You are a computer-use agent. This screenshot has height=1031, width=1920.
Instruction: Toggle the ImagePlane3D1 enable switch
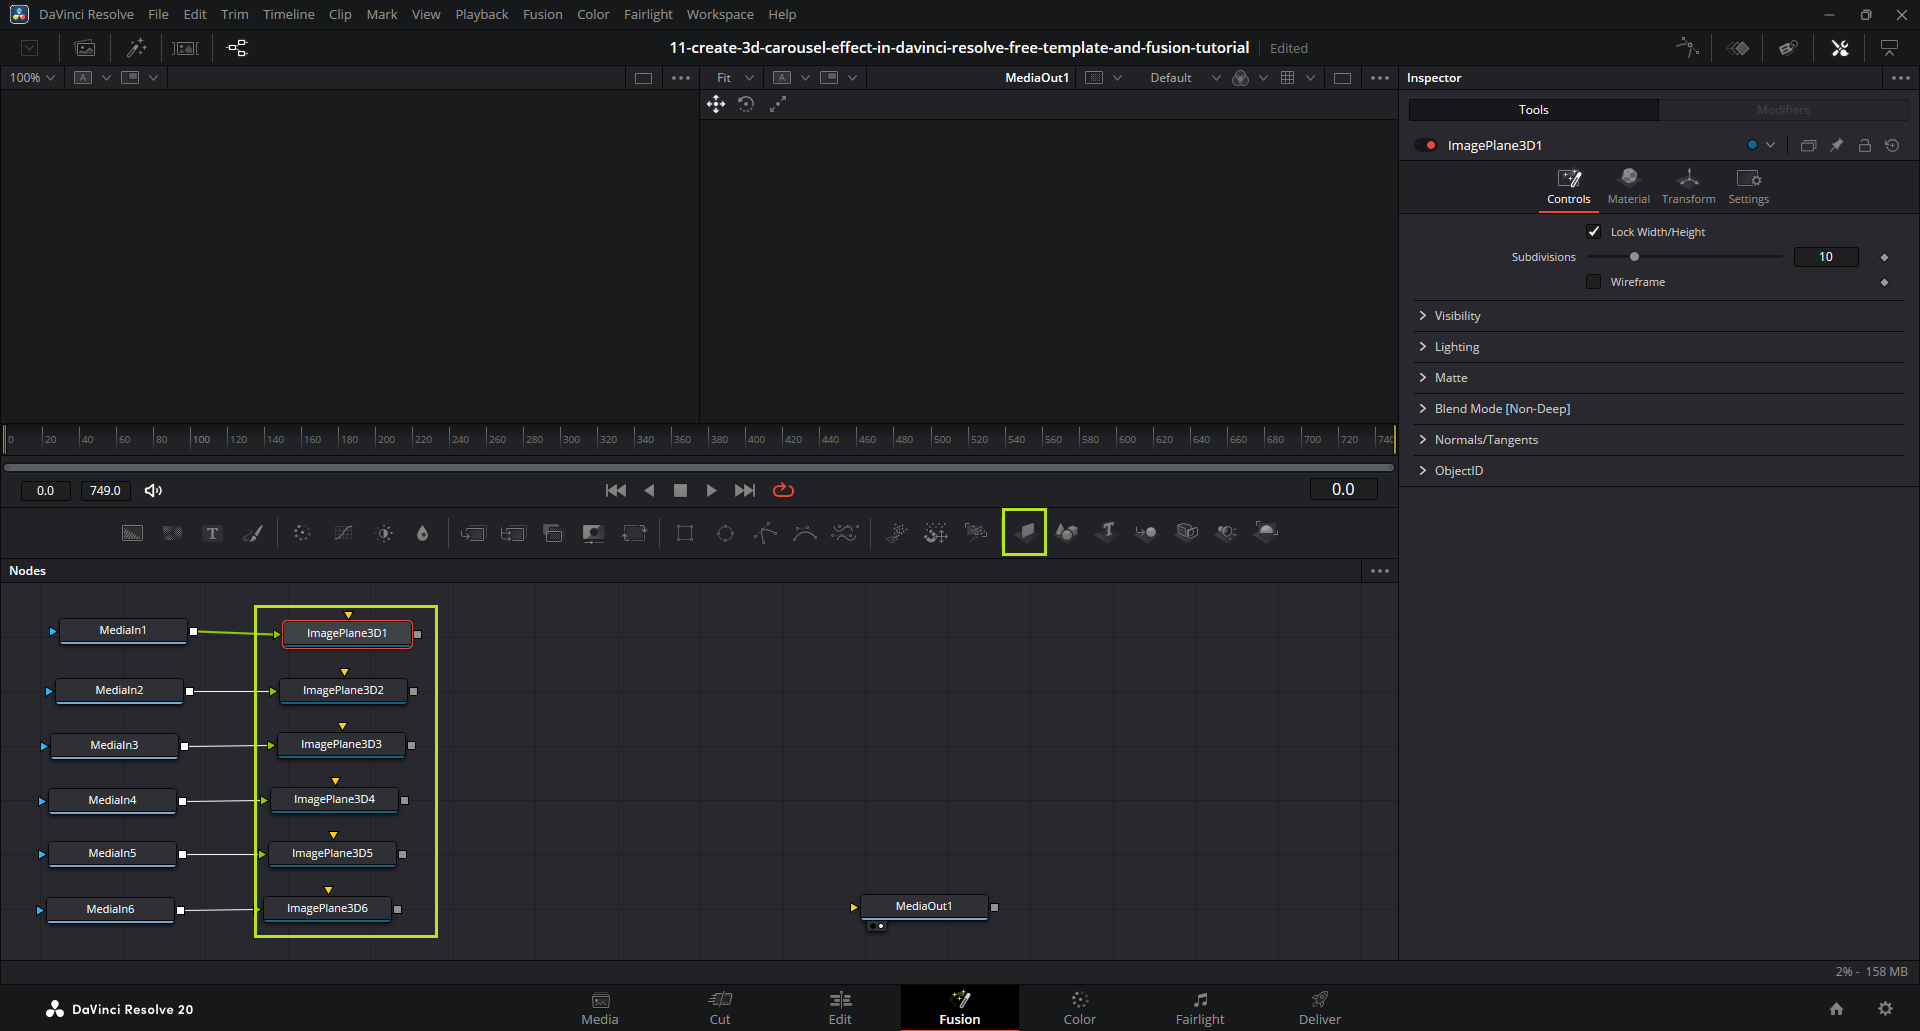tap(1426, 146)
